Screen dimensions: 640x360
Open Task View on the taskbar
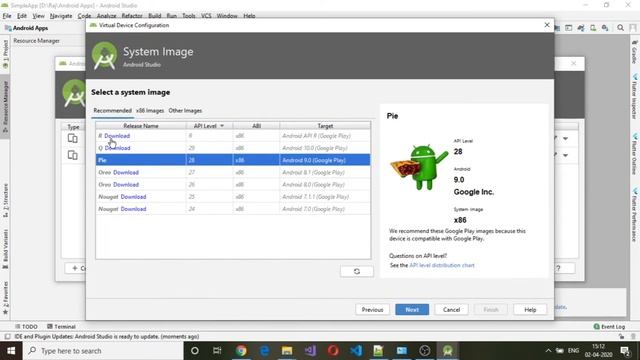point(217,351)
